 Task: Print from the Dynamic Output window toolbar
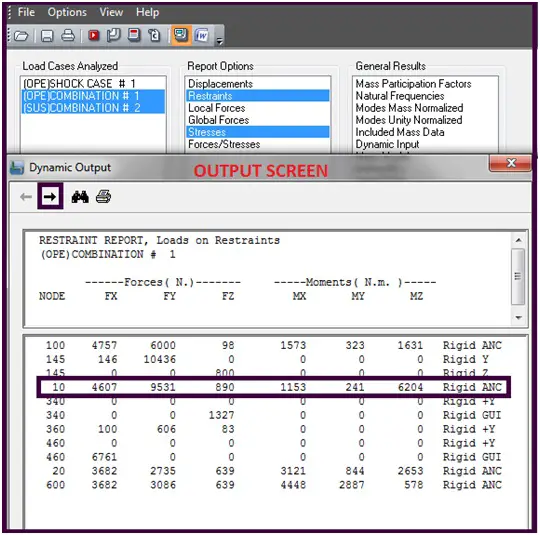[103, 197]
